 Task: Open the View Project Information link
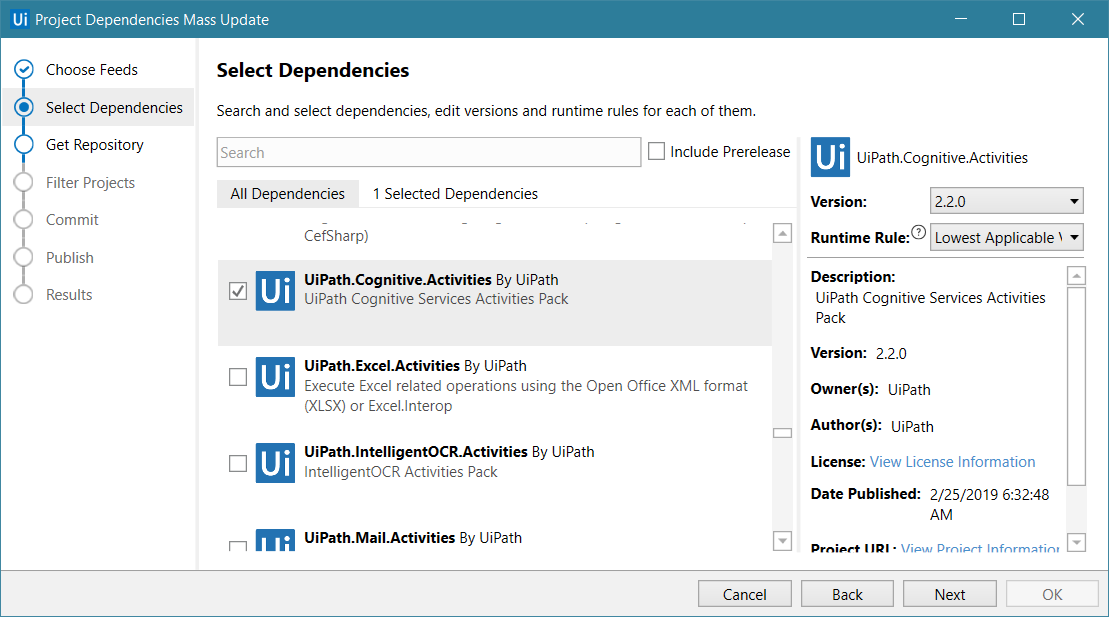coord(980,548)
